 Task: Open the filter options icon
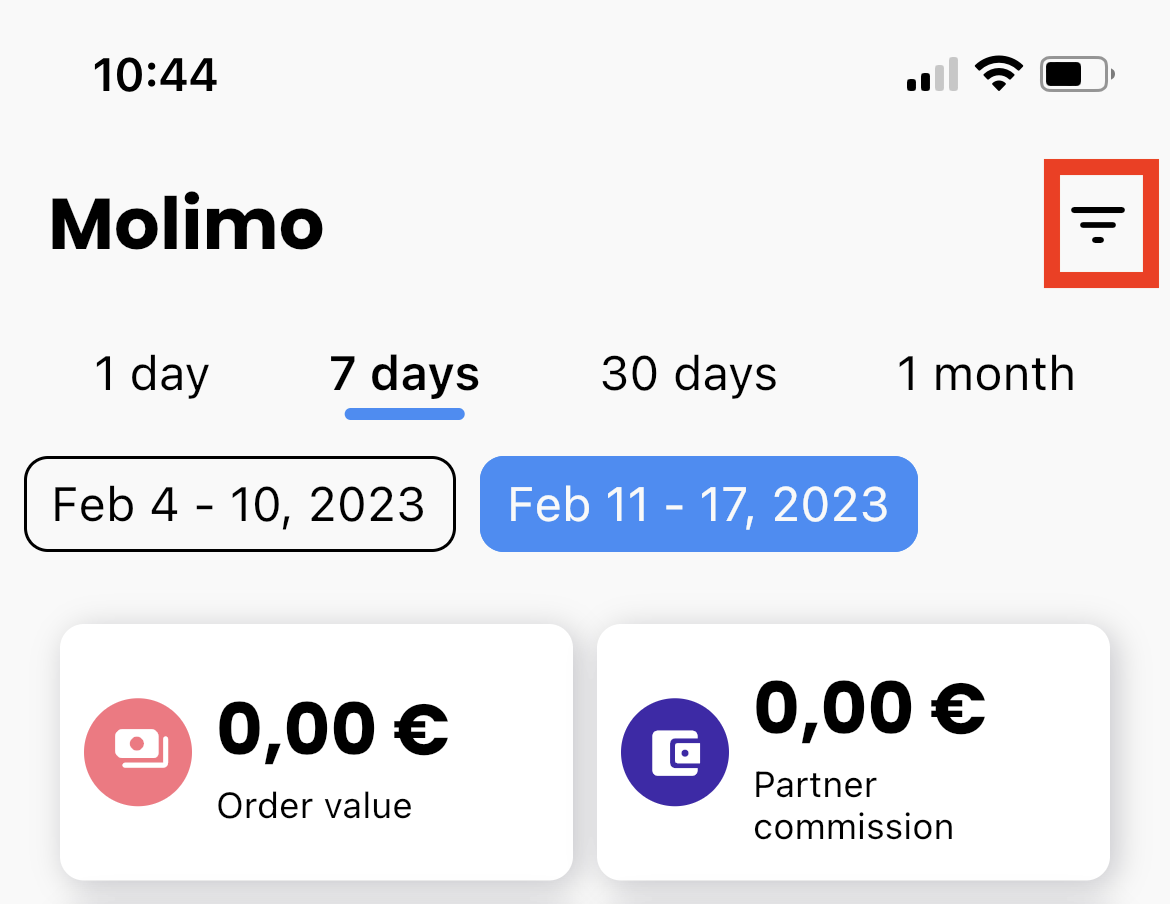click(x=1098, y=224)
